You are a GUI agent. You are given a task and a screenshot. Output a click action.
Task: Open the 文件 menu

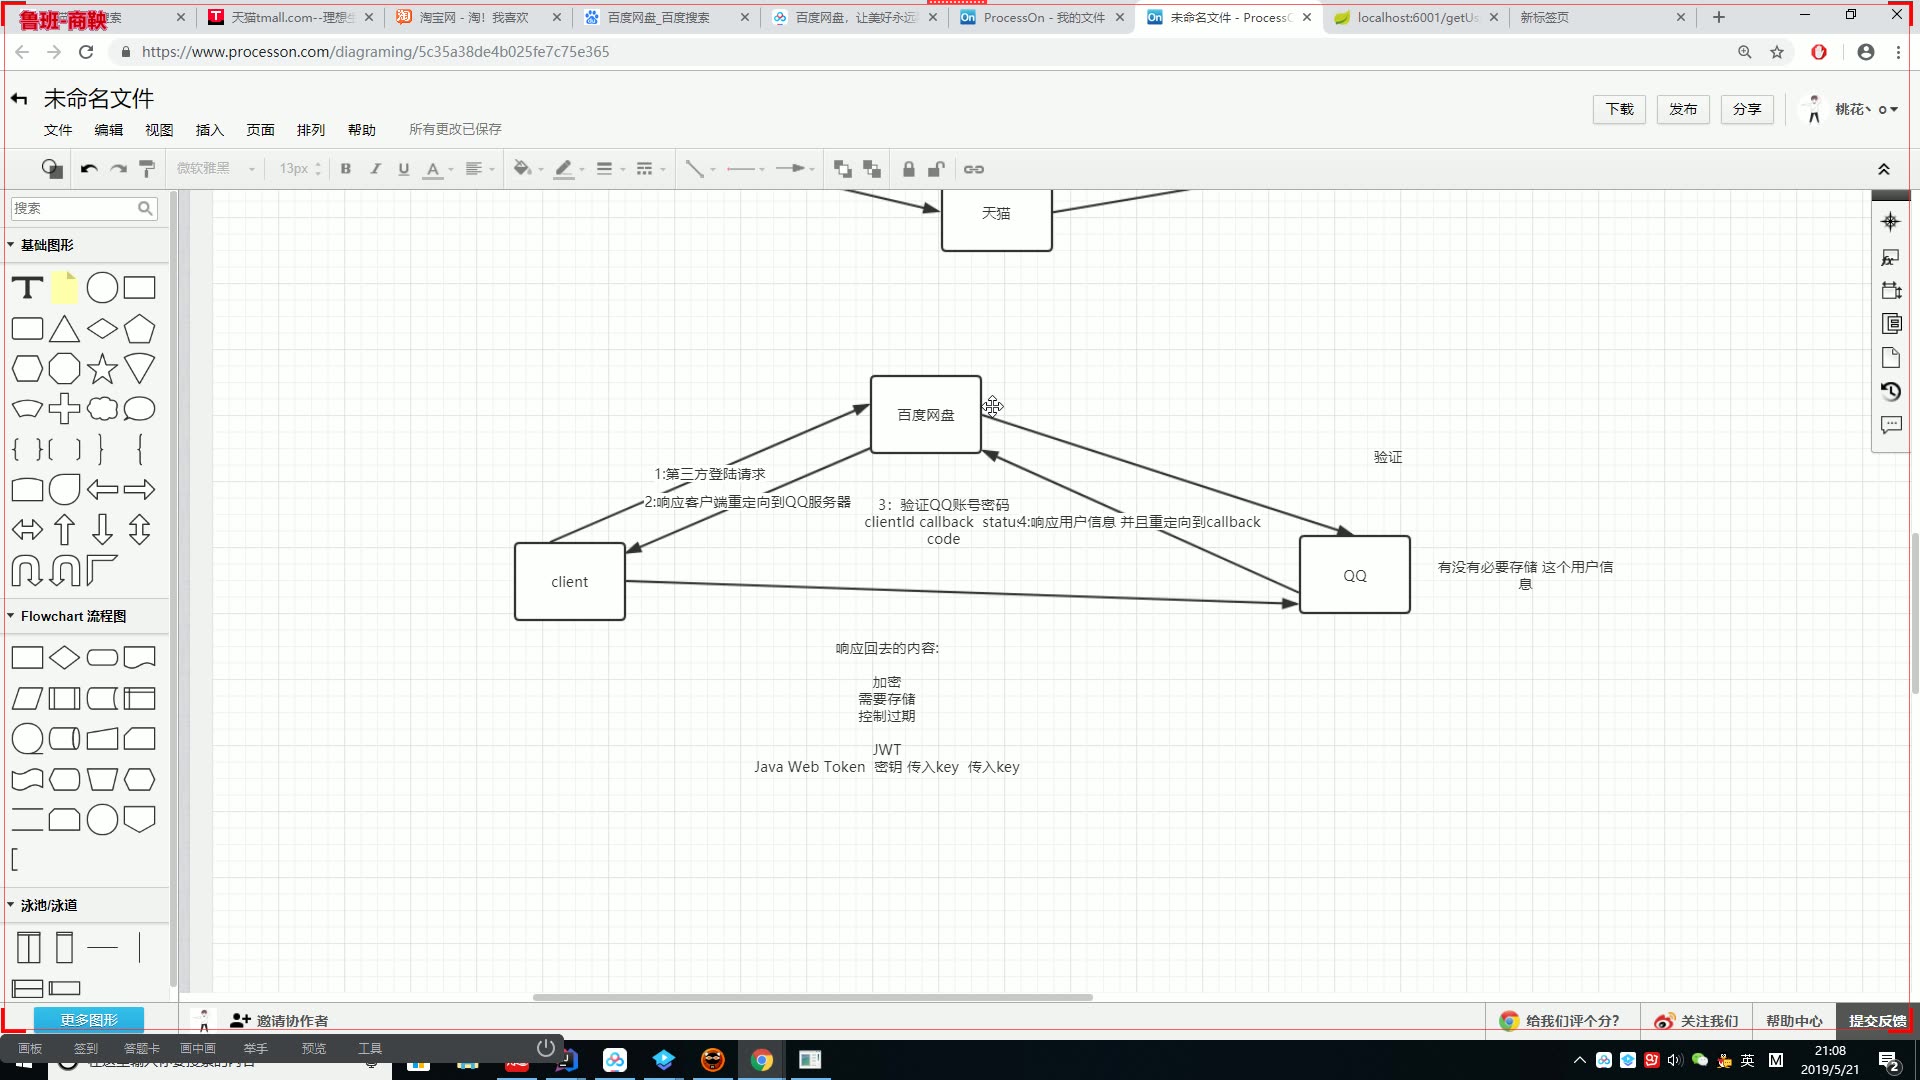coord(58,130)
